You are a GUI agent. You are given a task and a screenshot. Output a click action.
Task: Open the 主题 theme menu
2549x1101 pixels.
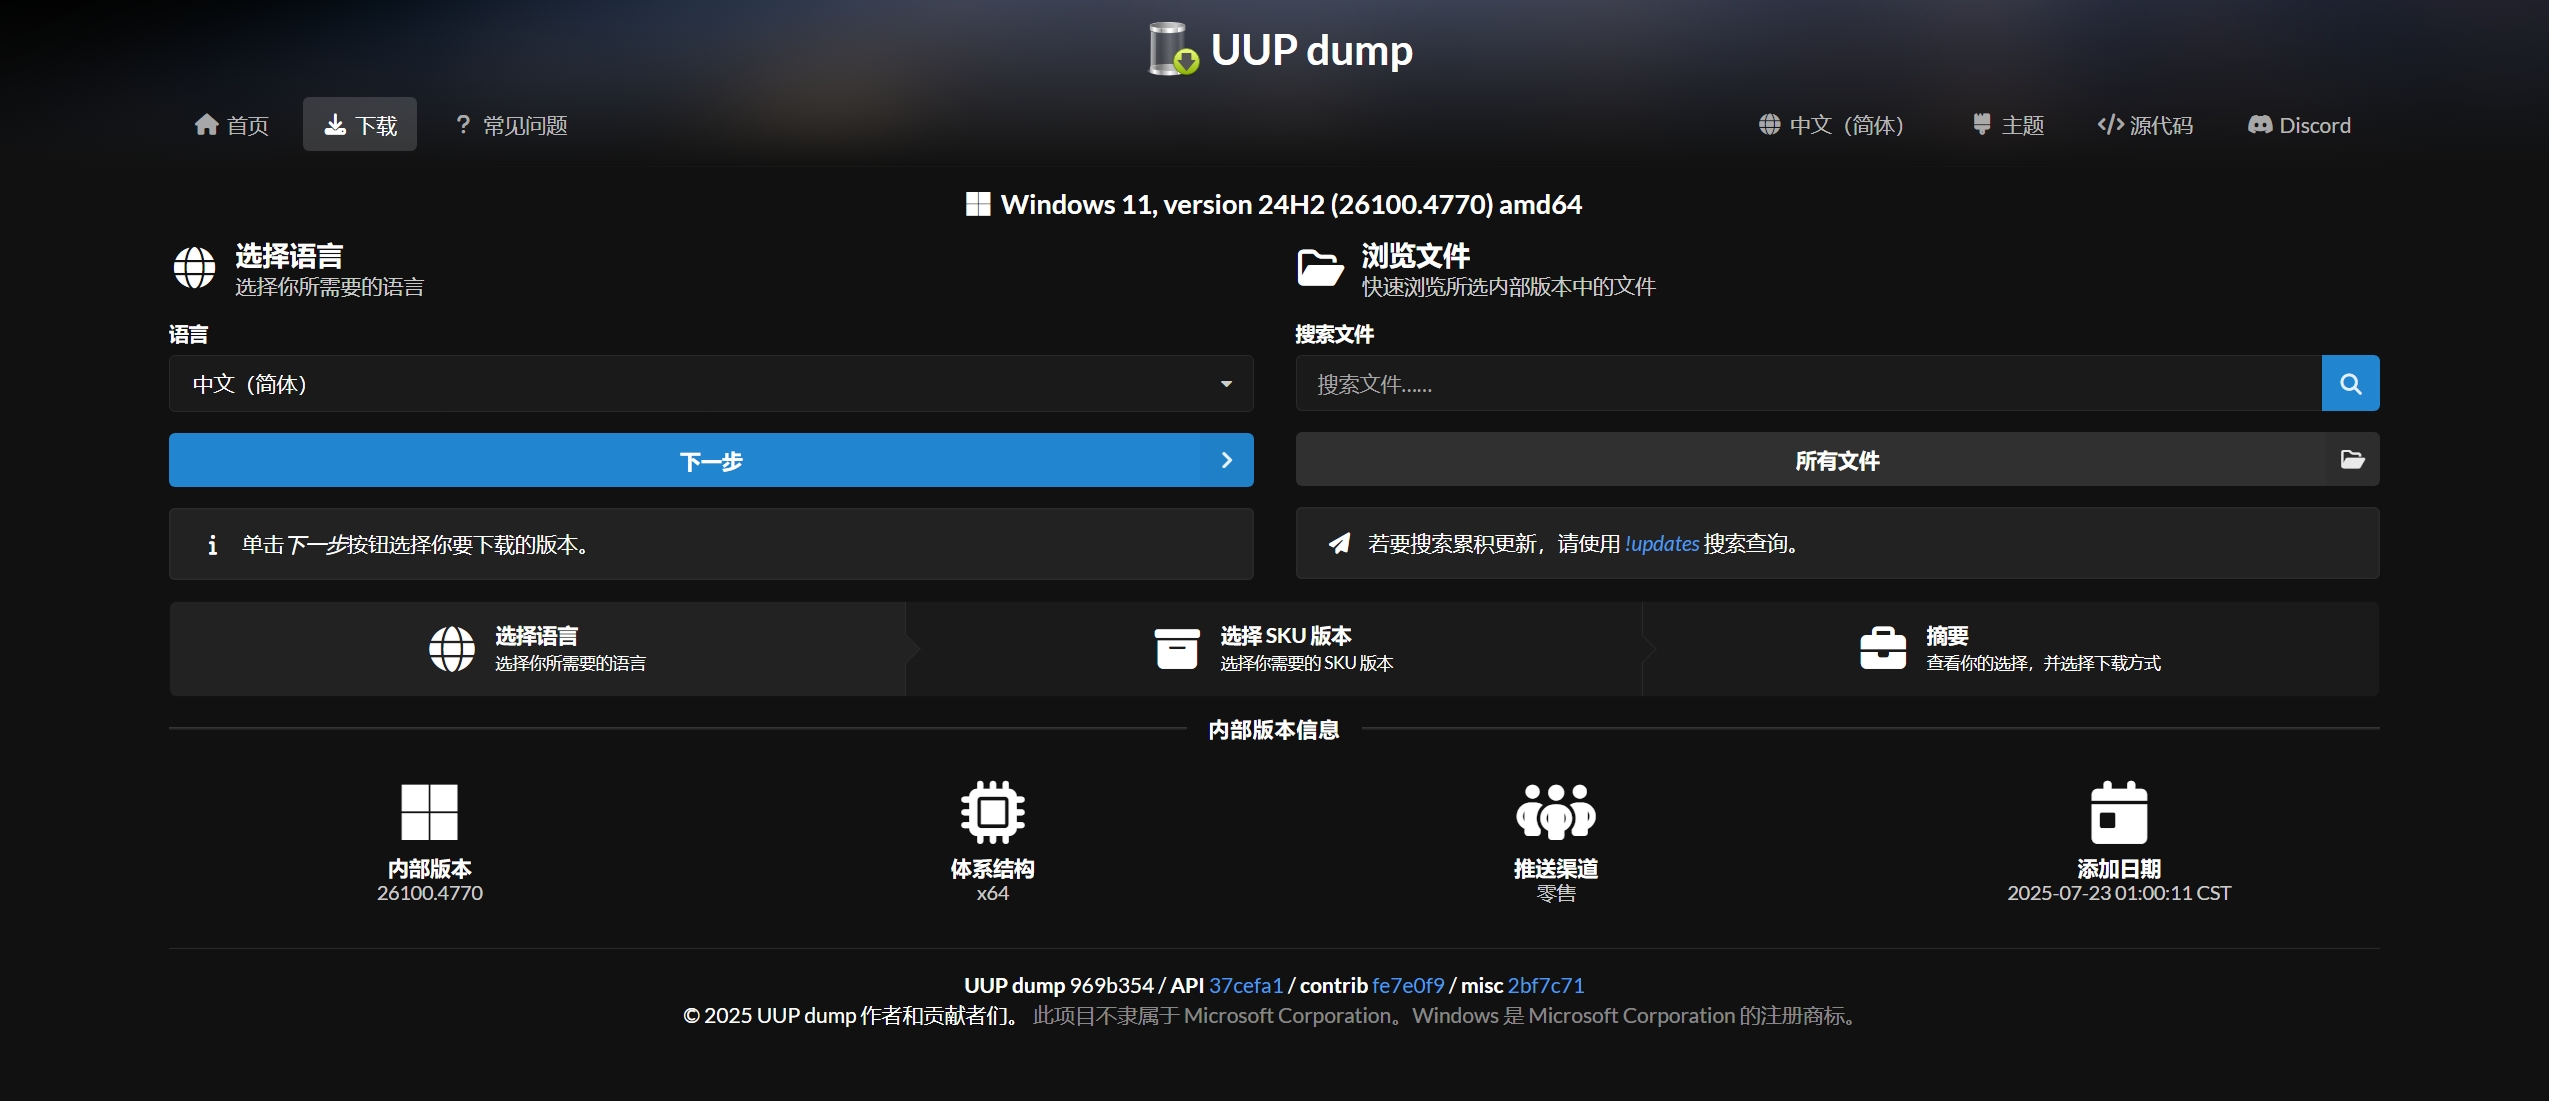[x=2008, y=125]
